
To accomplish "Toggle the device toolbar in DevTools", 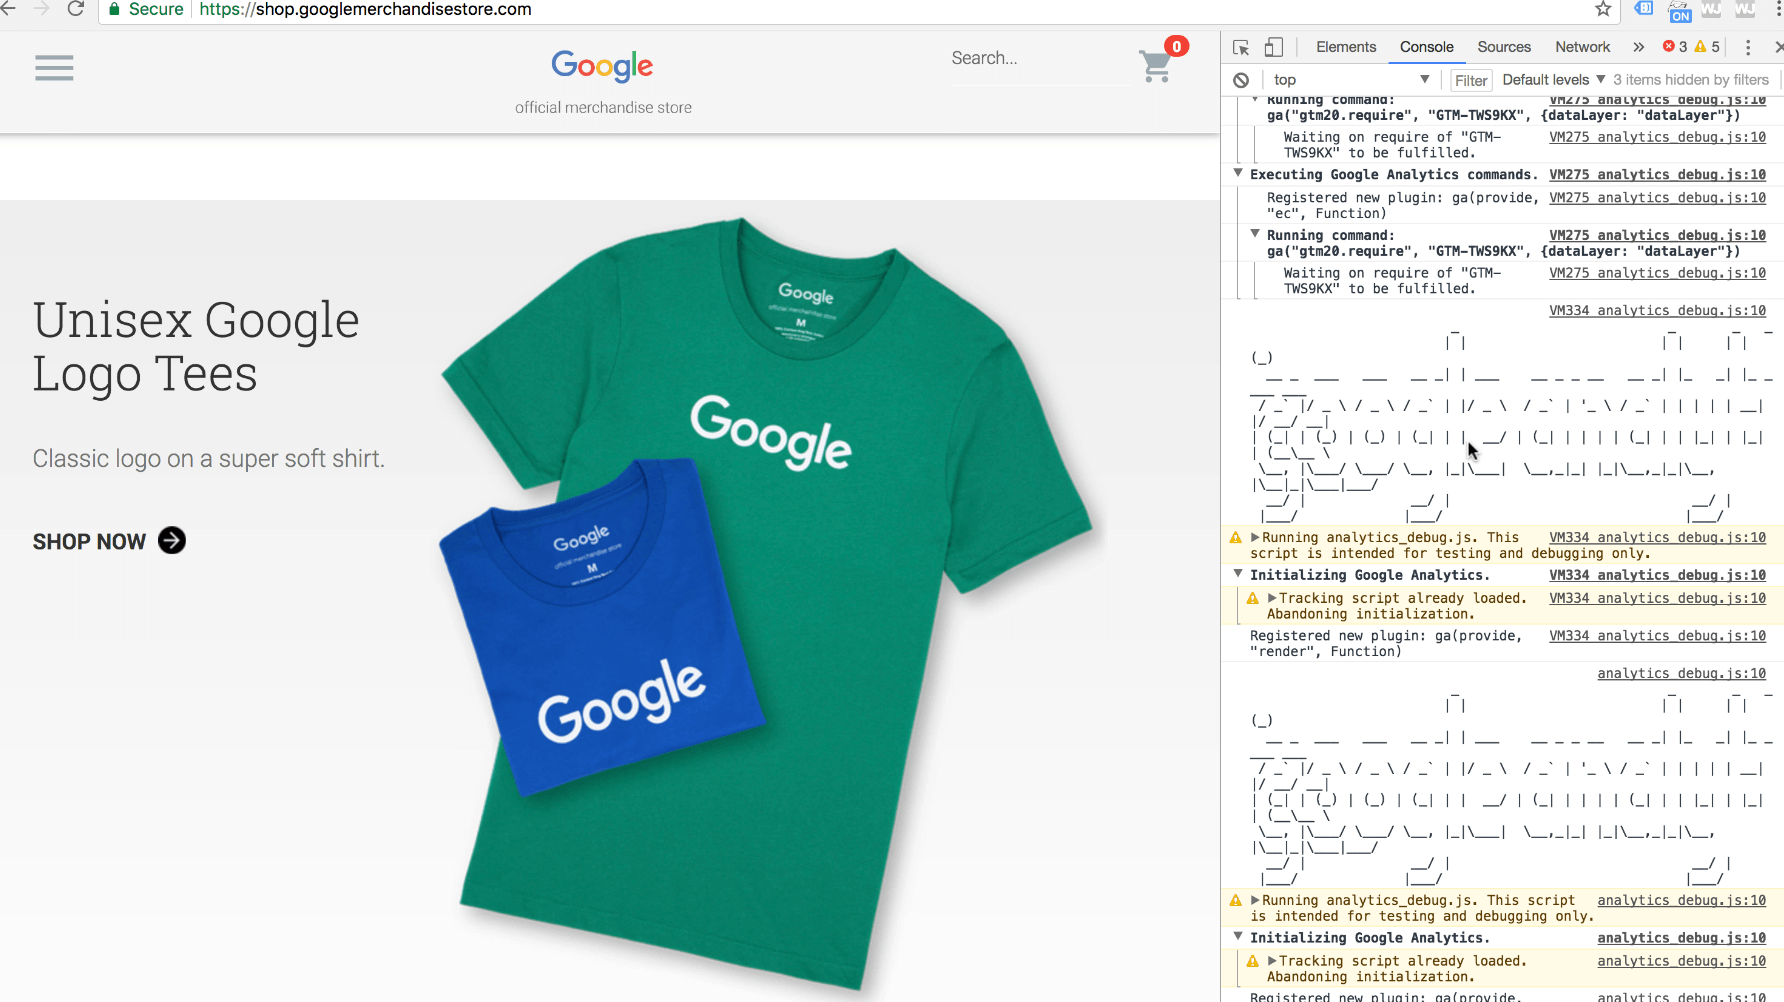I will pyautogui.click(x=1273, y=47).
